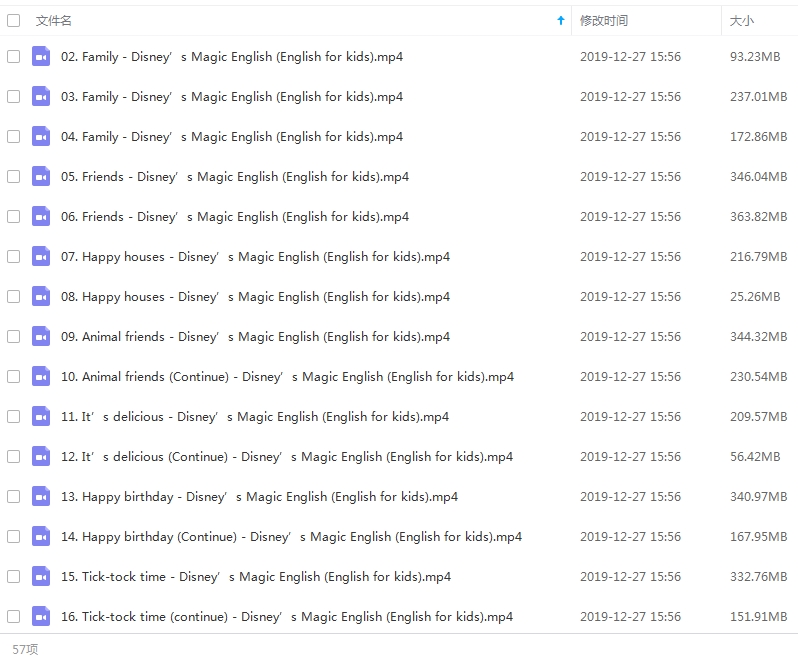Open file 16. Tick-tock time (continue) mp4
Screen dimensions: 798x660
pyautogui.click(x=287, y=617)
